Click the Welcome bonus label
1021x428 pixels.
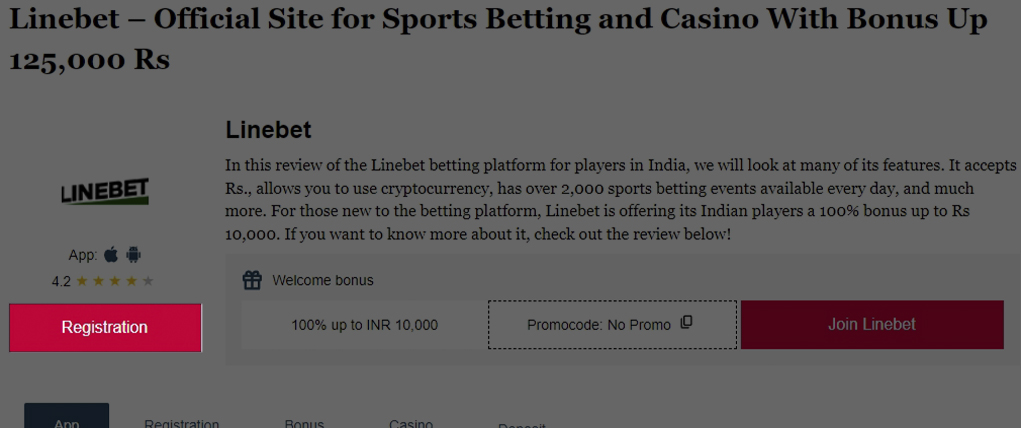(x=323, y=280)
